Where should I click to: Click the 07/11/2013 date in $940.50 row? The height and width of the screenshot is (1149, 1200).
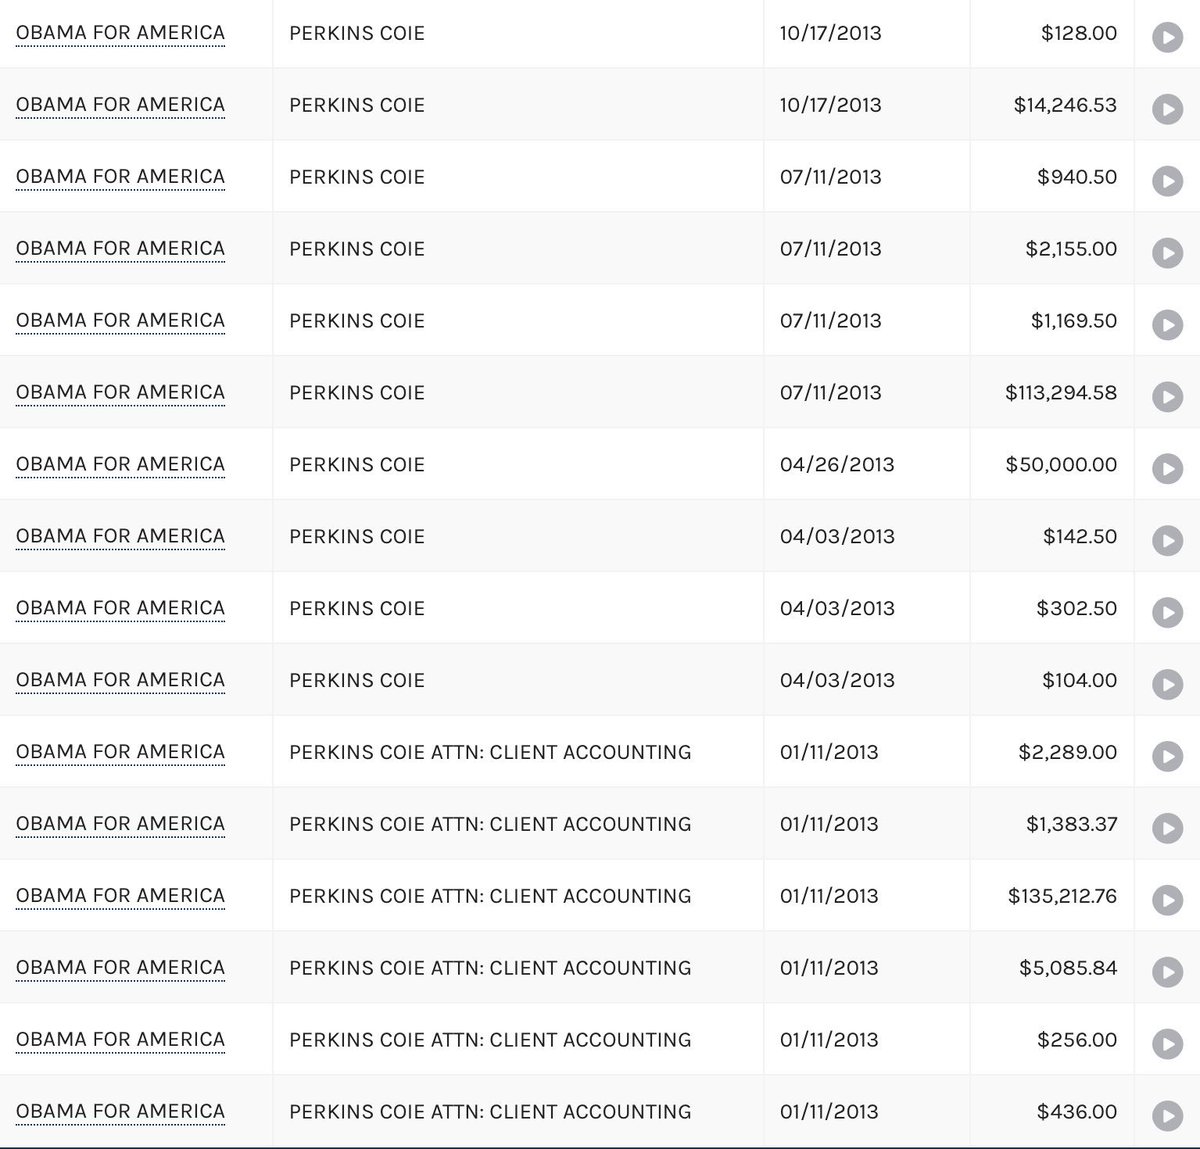[831, 177]
